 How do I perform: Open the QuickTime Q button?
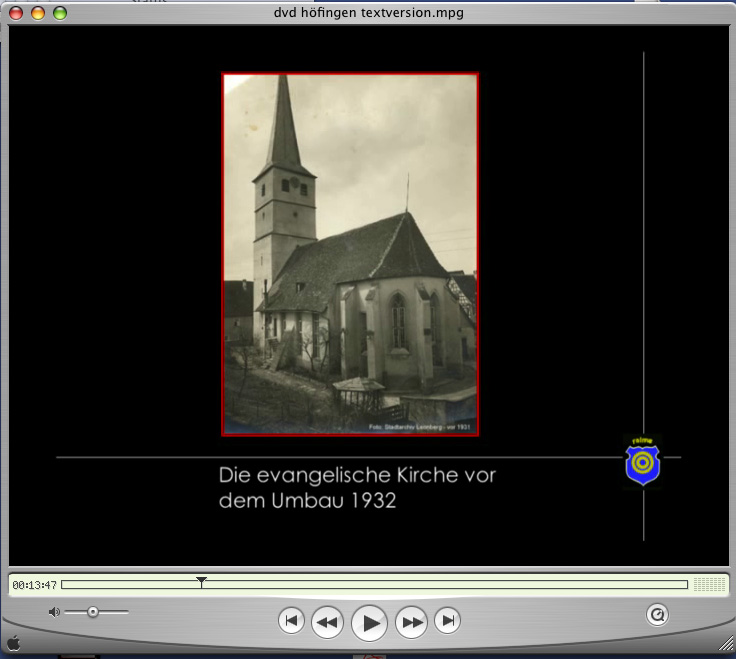pyautogui.click(x=657, y=615)
